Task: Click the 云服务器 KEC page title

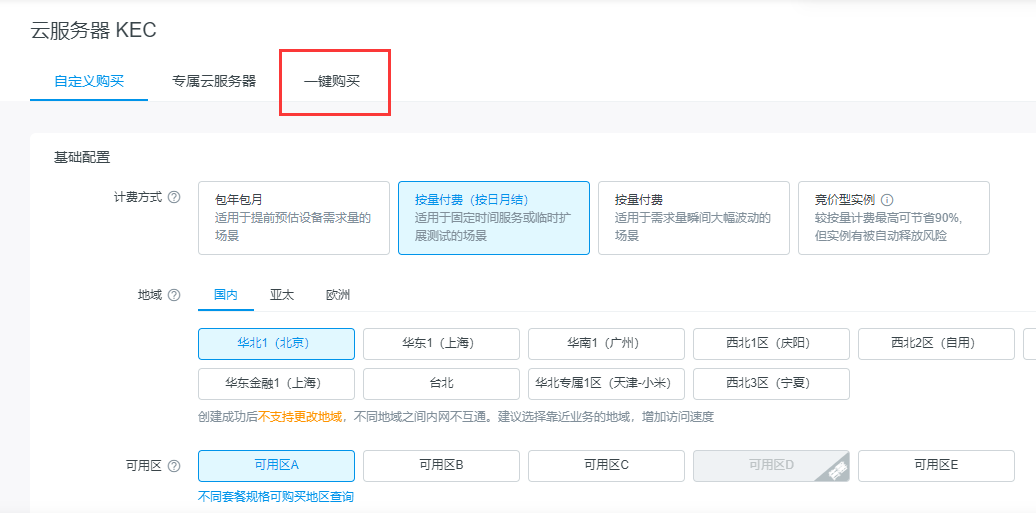Action: pos(93,31)
